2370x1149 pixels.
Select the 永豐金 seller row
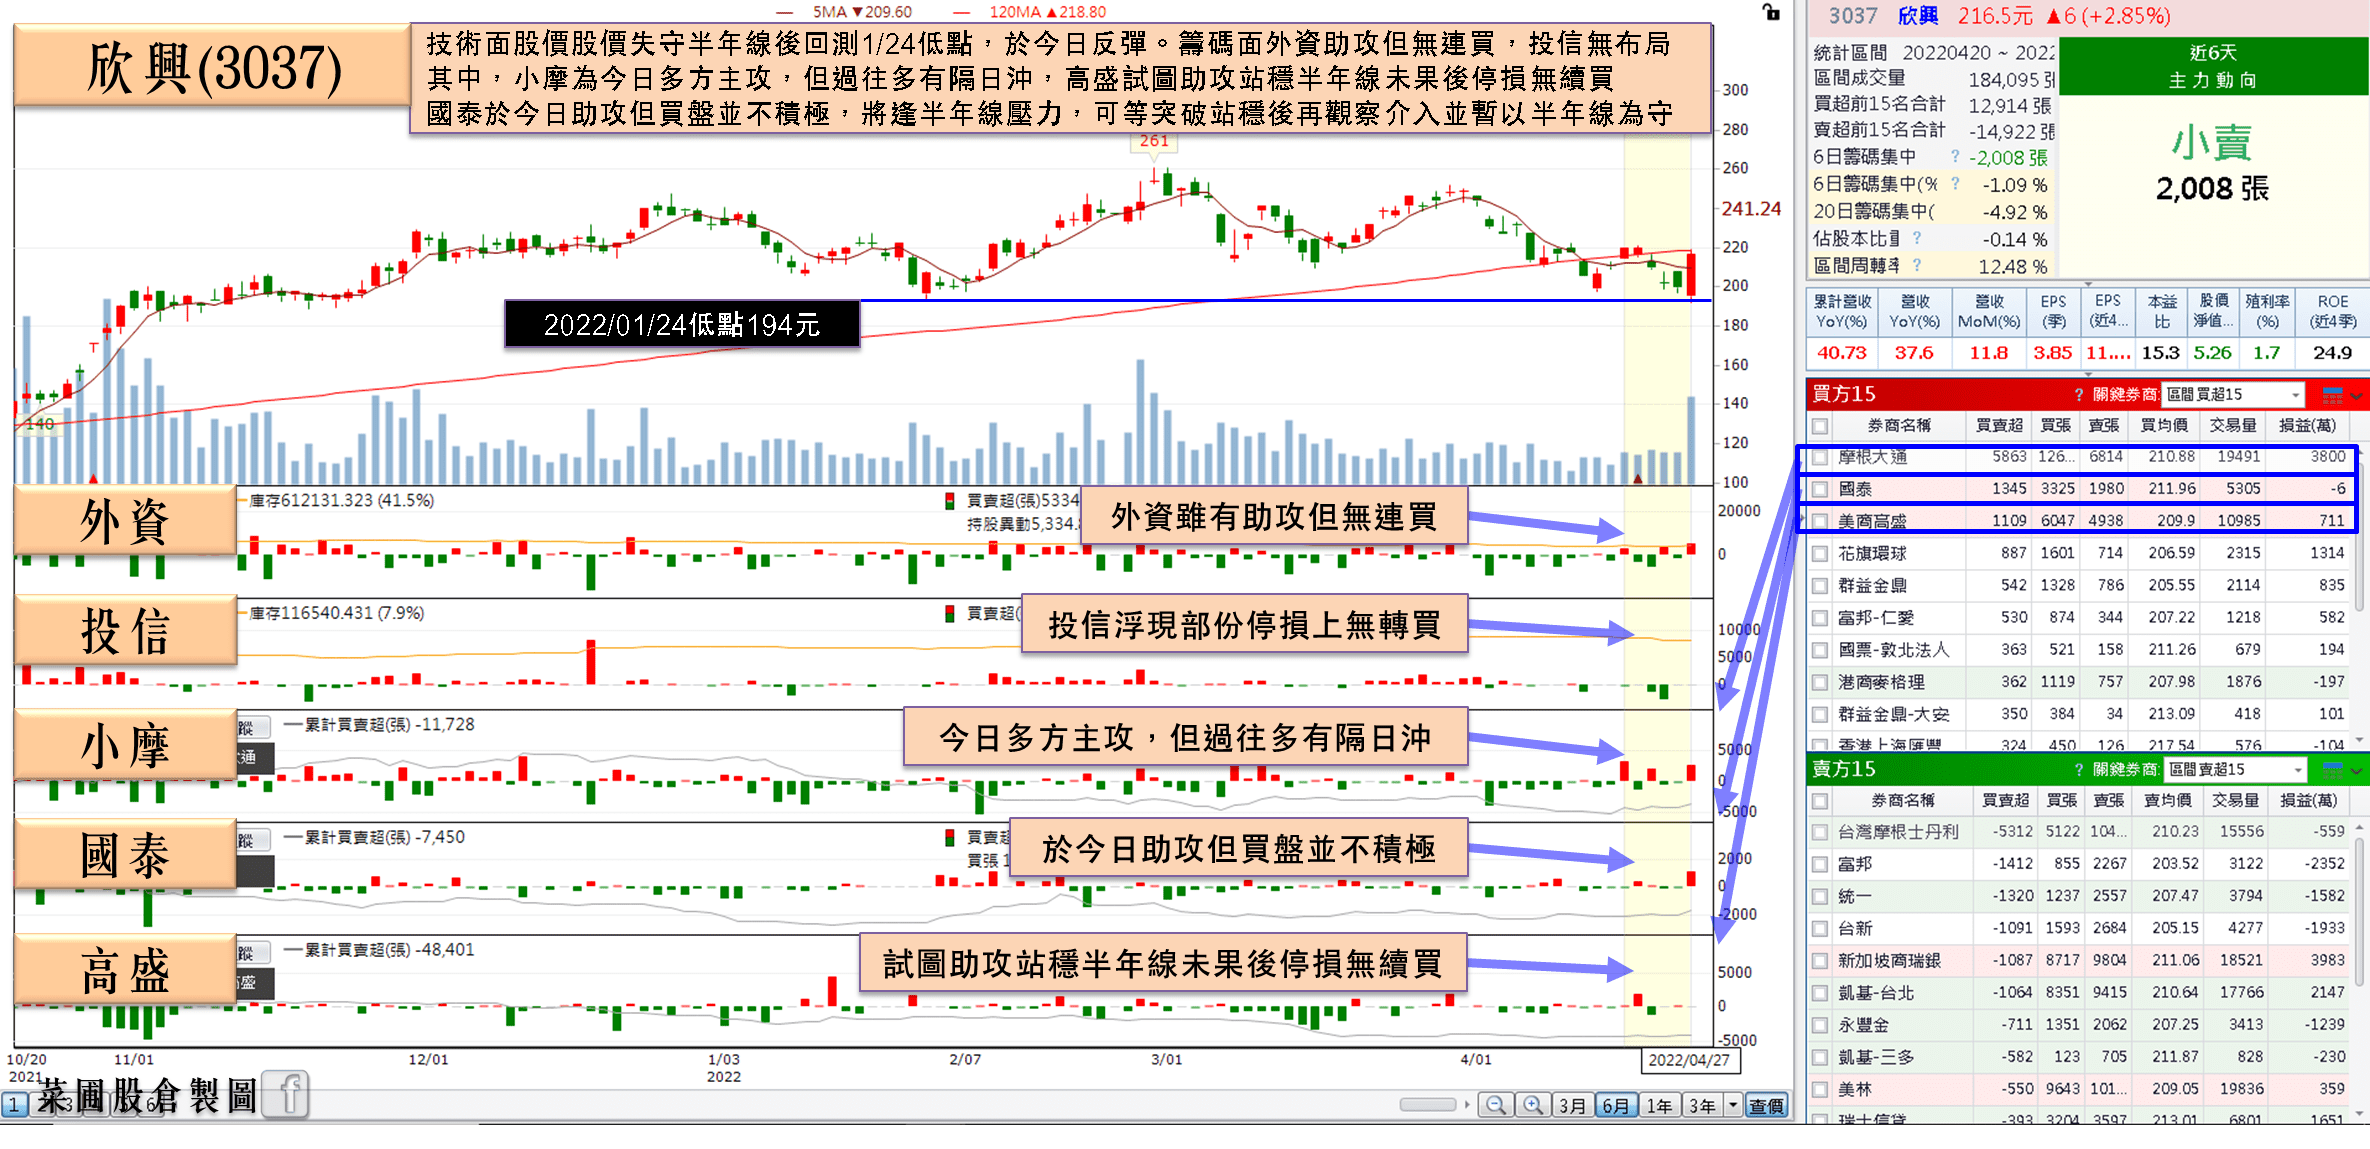click(2080, 1025)
